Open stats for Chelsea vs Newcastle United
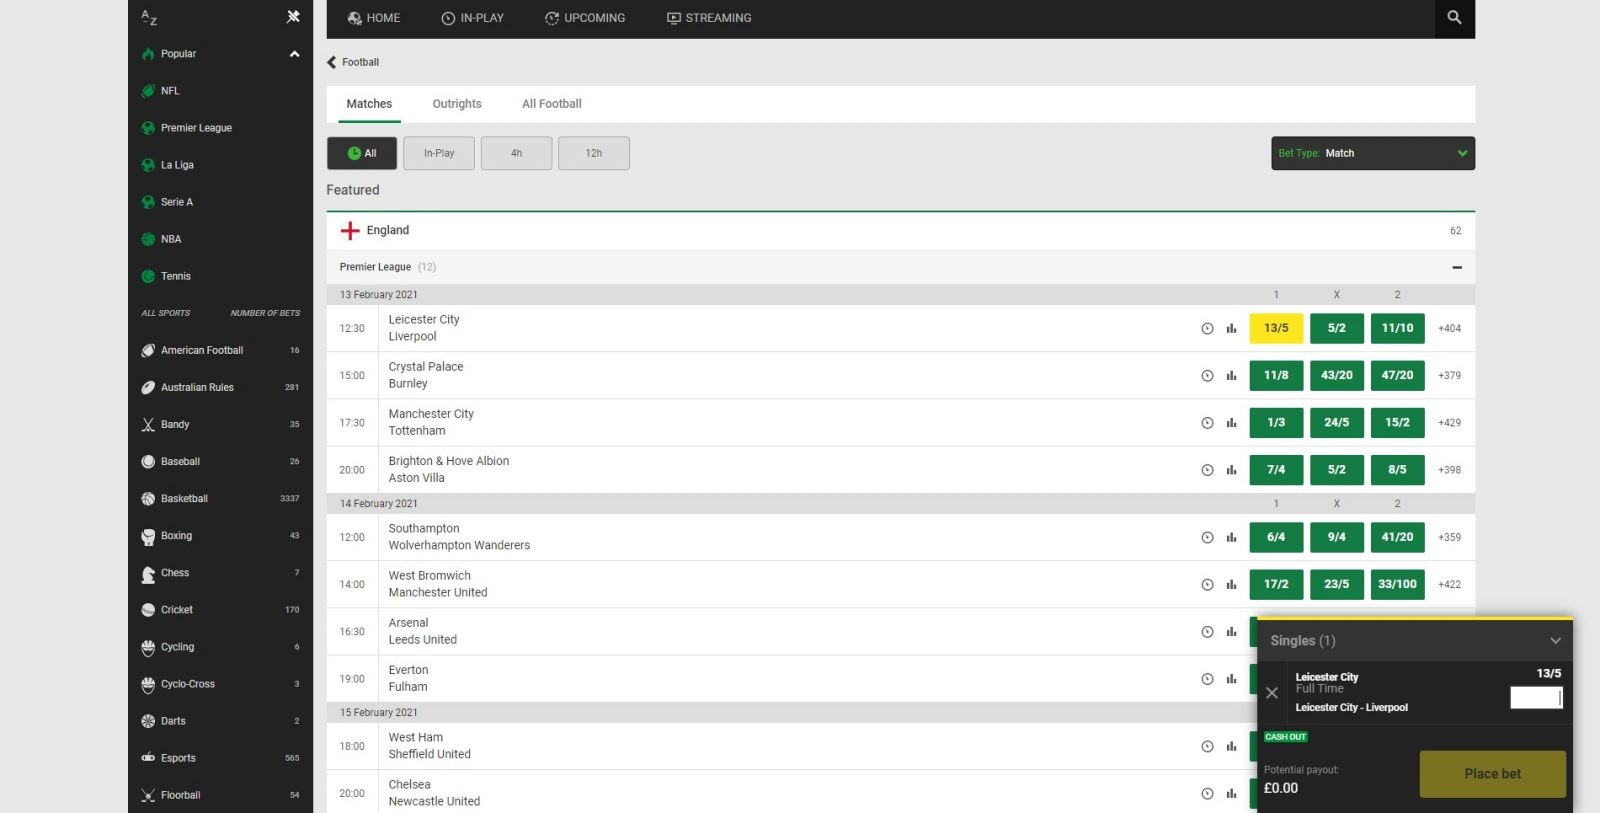The image size is (1600, 813). [x=1231, y=793]
